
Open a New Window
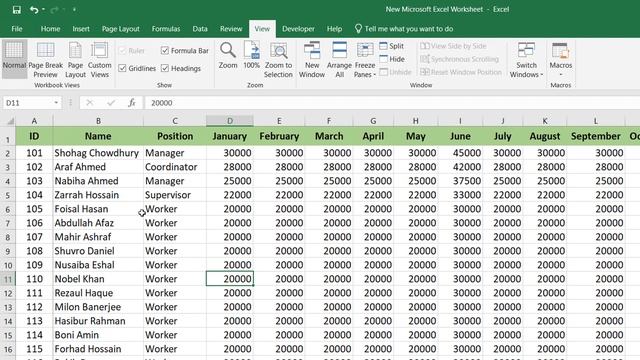(x=312, y=59)
